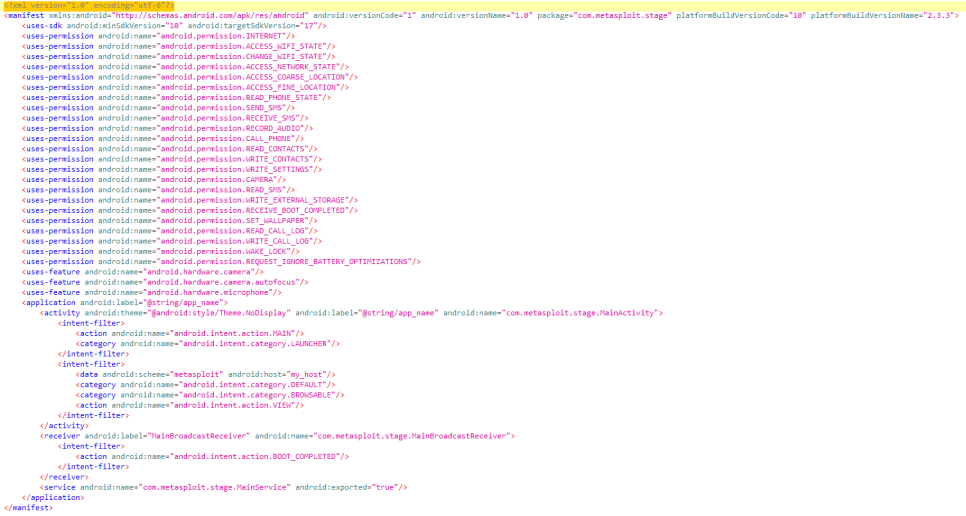
Task: Select the MainActivity activity tag line
Action: click(351, 313)
